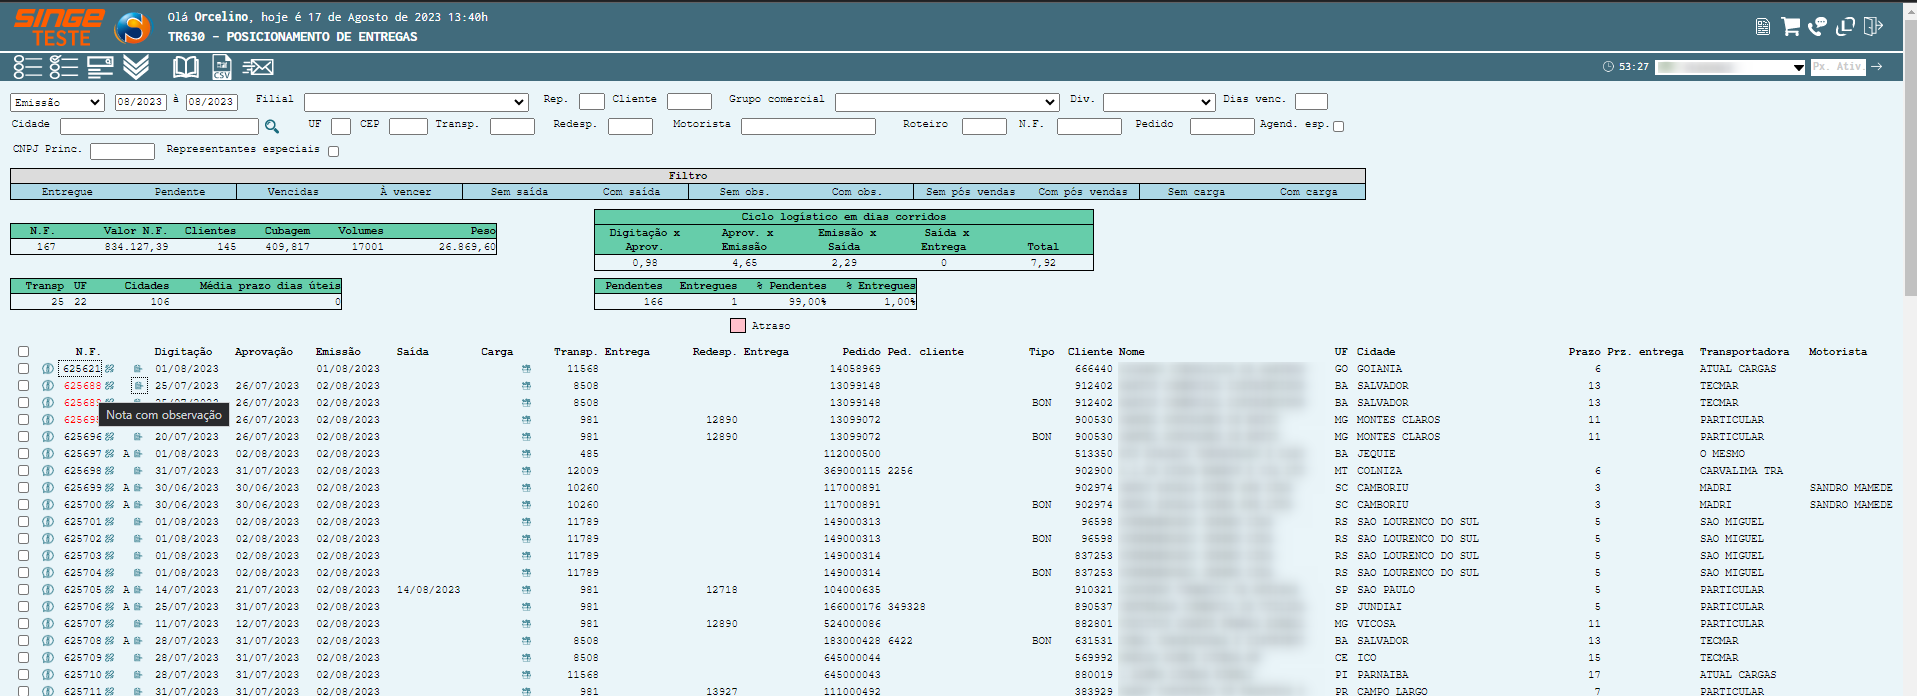Open the observation note icon for invoice 625698
The width and height of the screenshot is (1917, 696).
click(139, 471)
